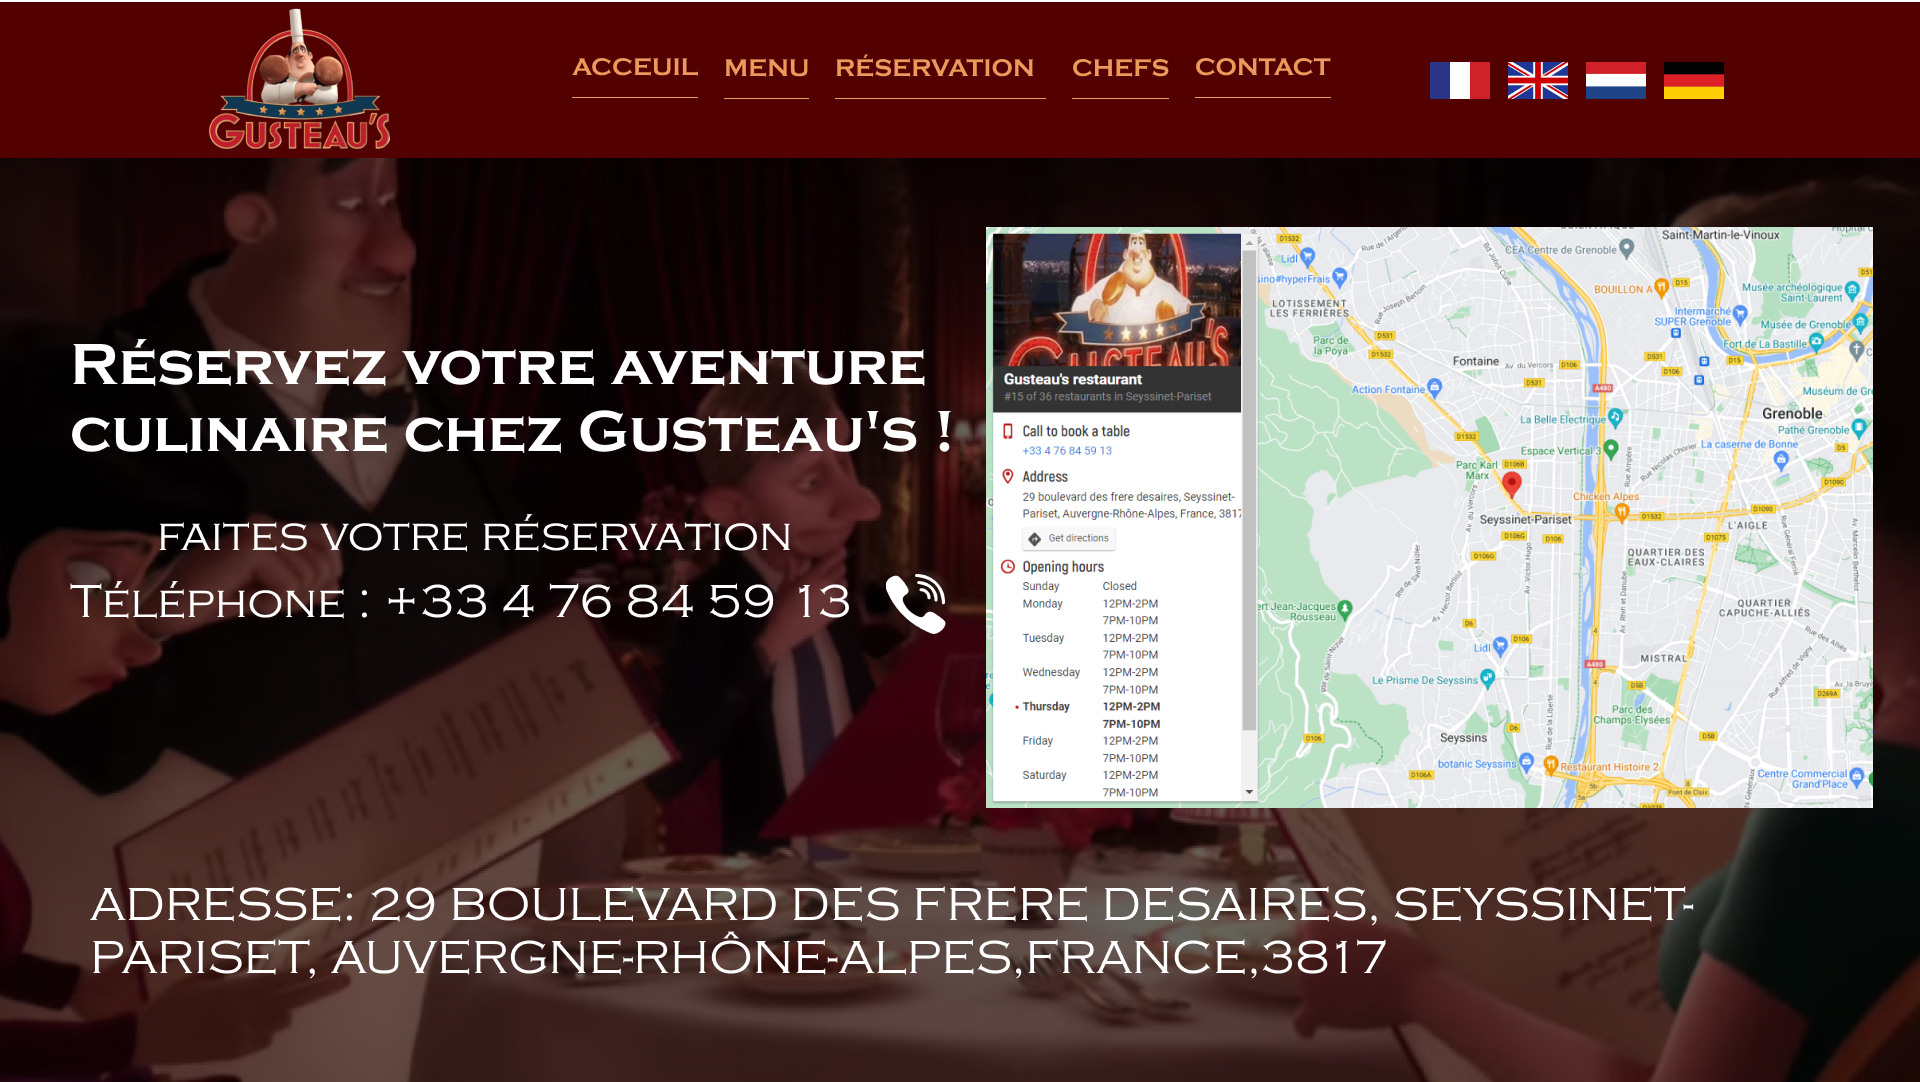Image resolution: width=1920 pixels, height=1082 pixels.
Task: Click the red restaurant location pin on map
Action: [x=1512, y=485]
